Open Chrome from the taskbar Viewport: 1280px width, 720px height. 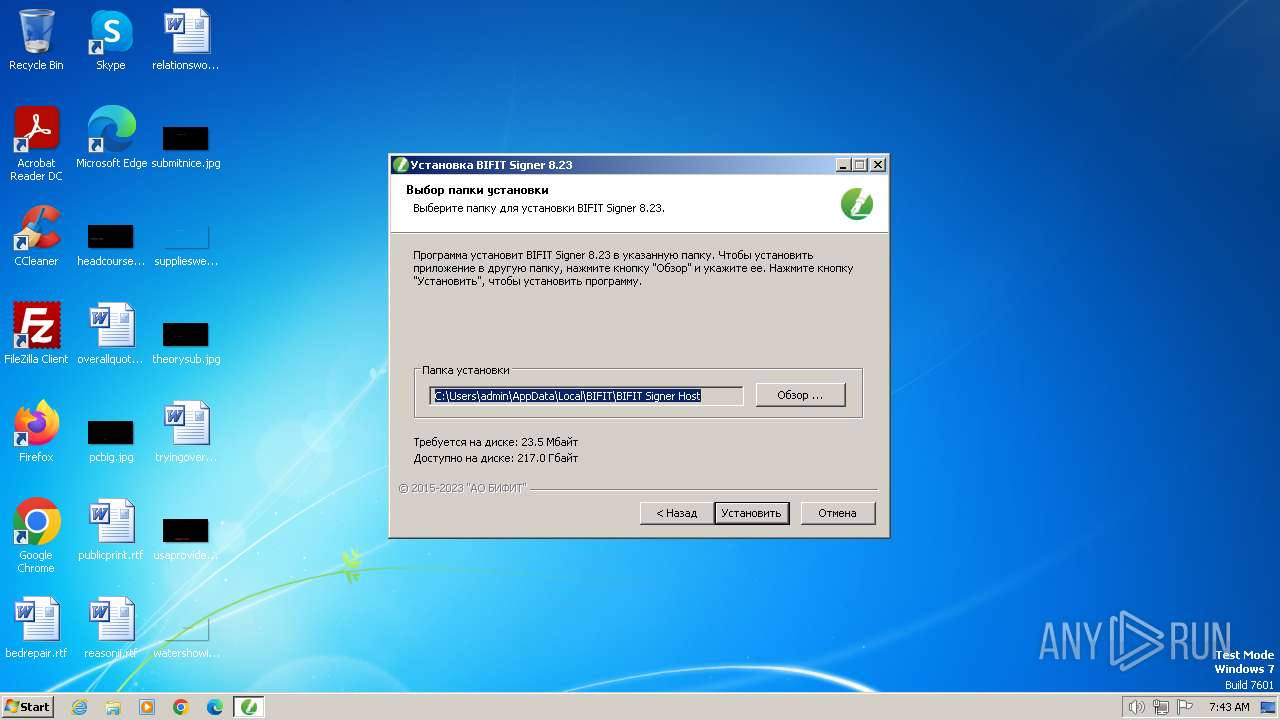point(181,707)
